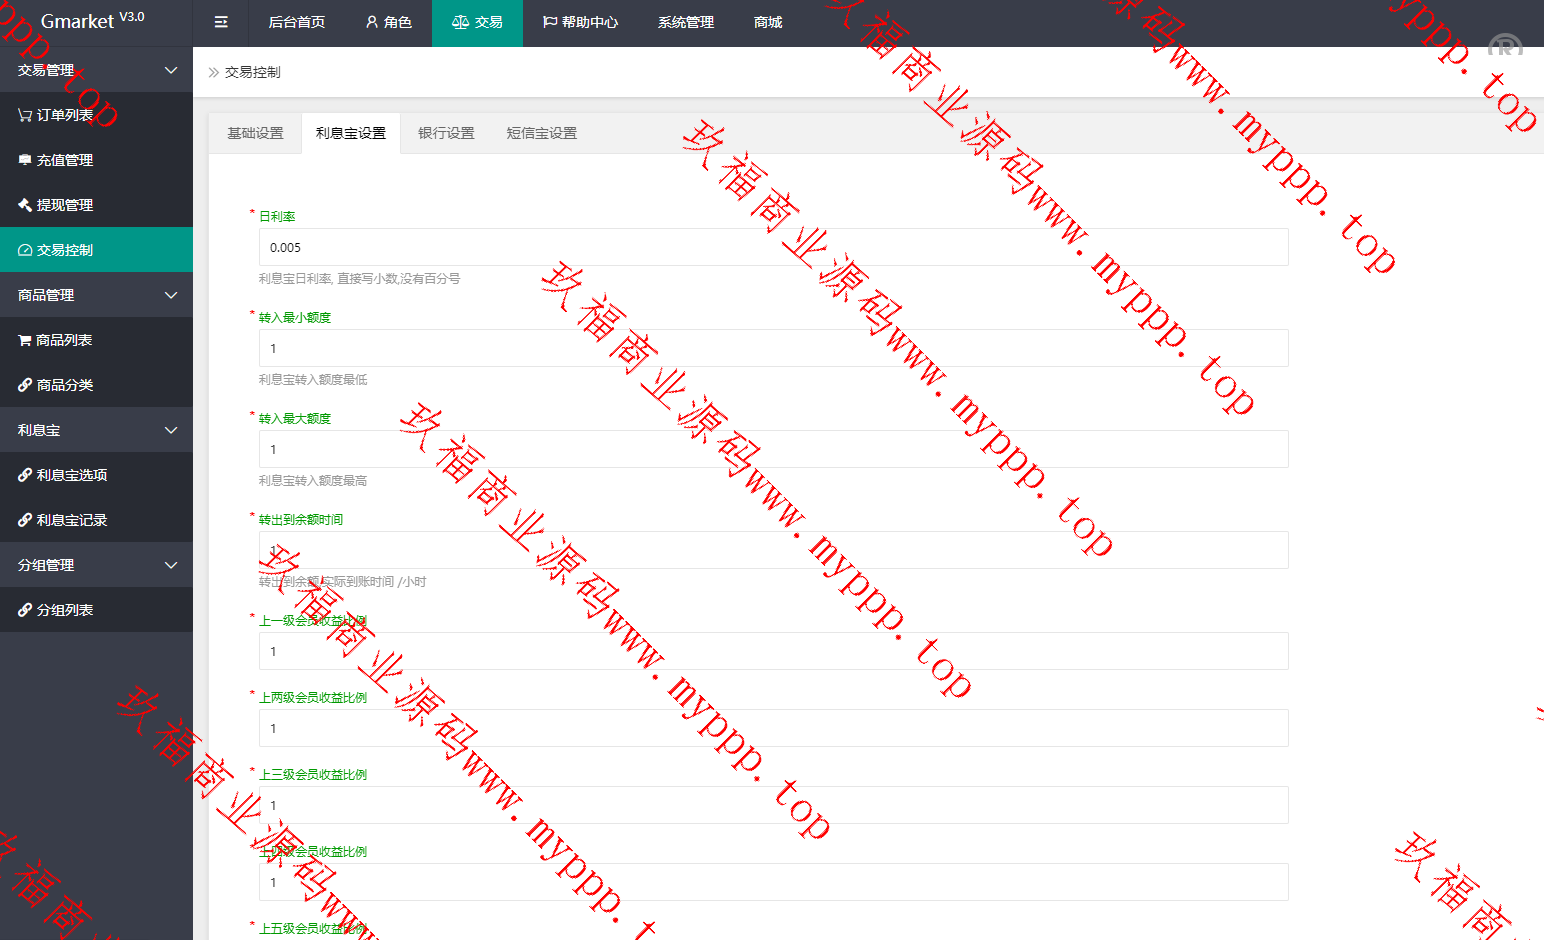Click the sidebar collapse hamburger icon
Image resolution: width=1544 pixels, height=940 pixels.
tap(221, 22)
